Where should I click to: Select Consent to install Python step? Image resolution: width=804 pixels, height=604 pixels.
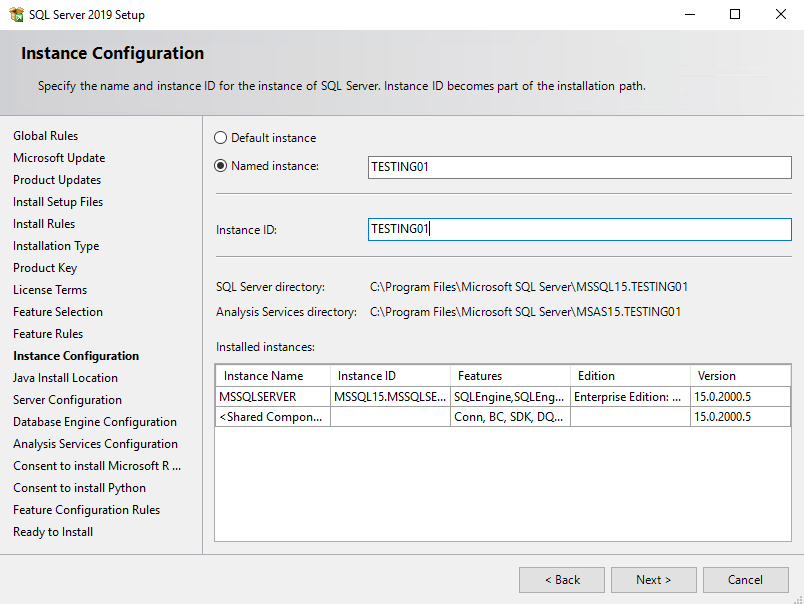tap(79, 488)
